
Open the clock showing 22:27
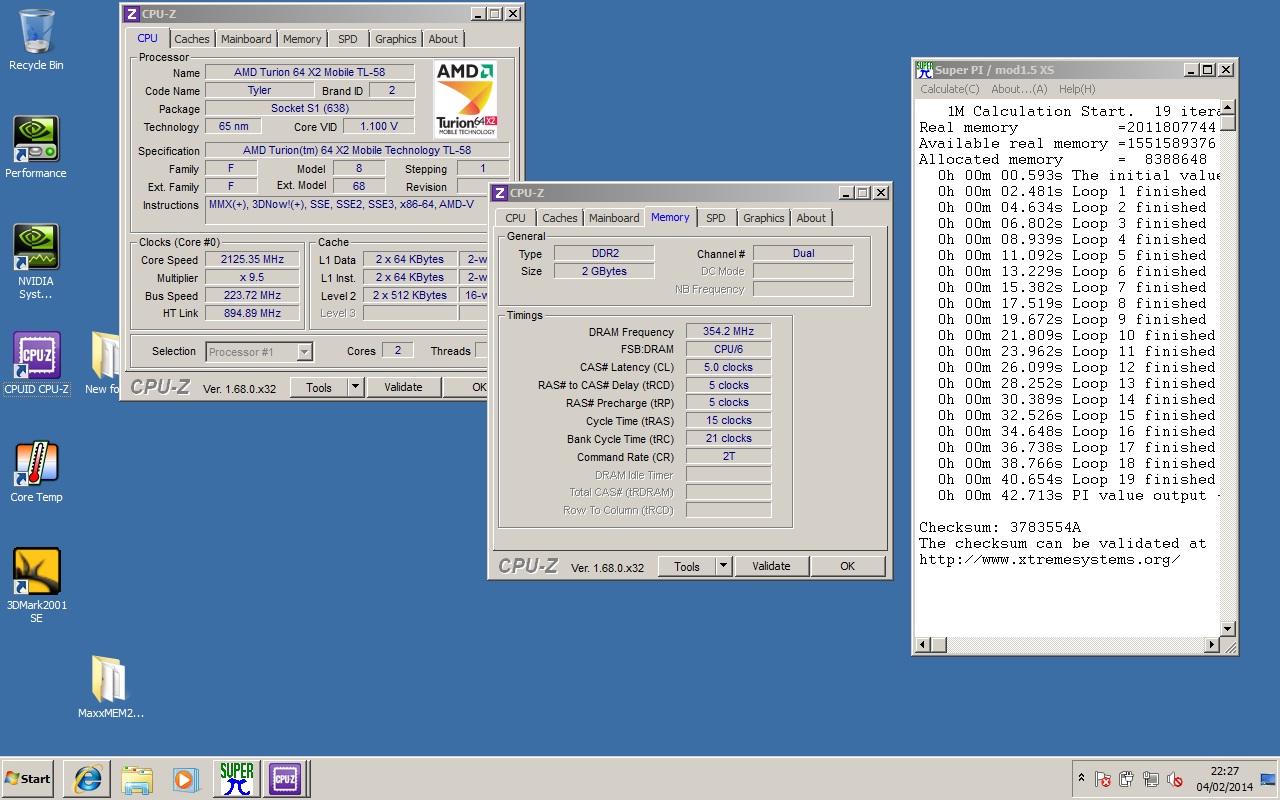1225,779
